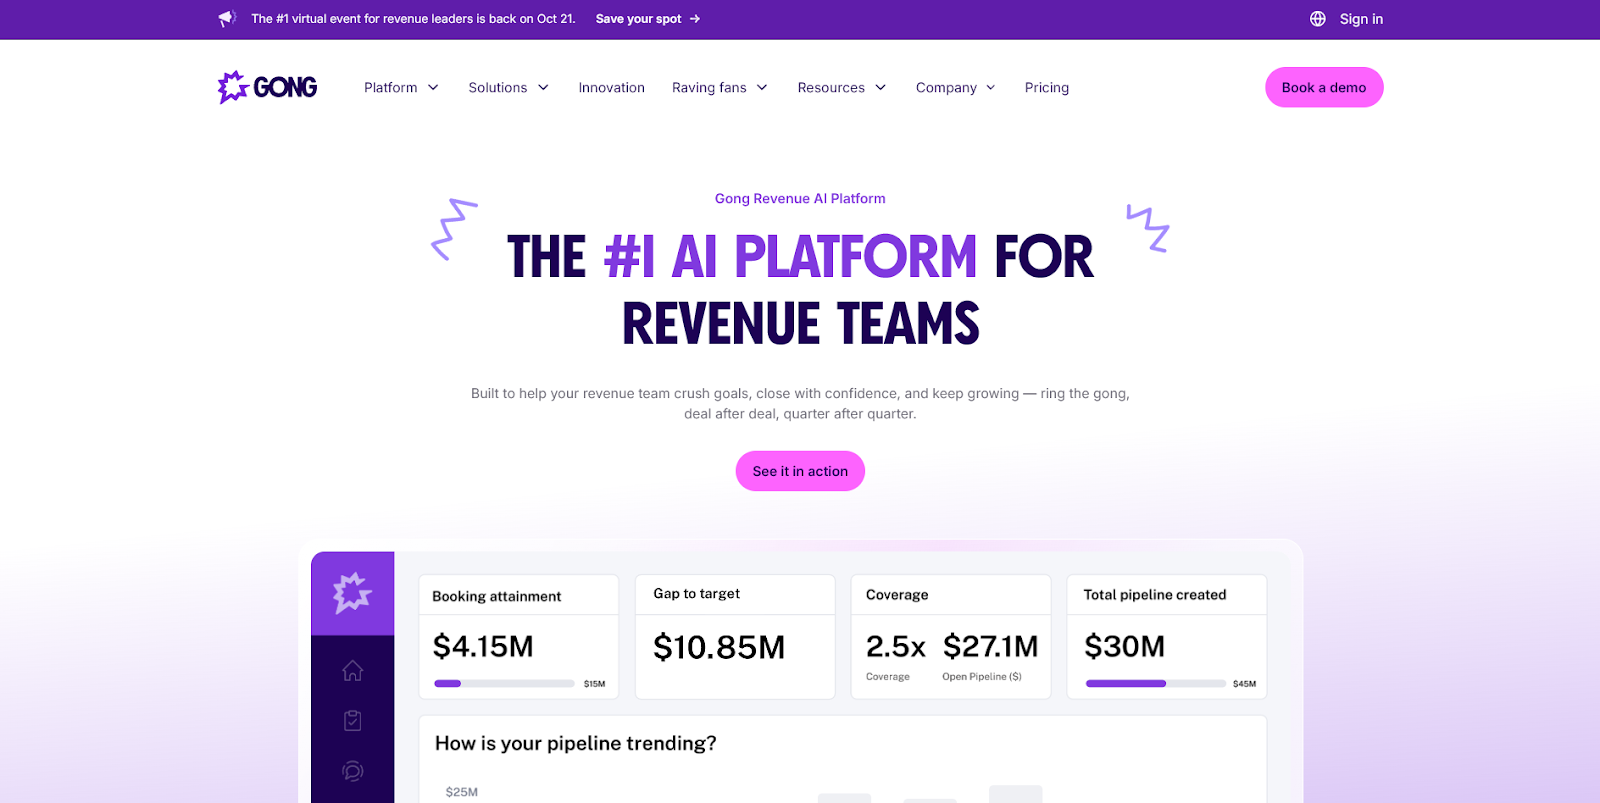The height and width of the screenshot is (803, 1600).
Task: Click How is your pipeline trending heading
Action: point(576,744)
